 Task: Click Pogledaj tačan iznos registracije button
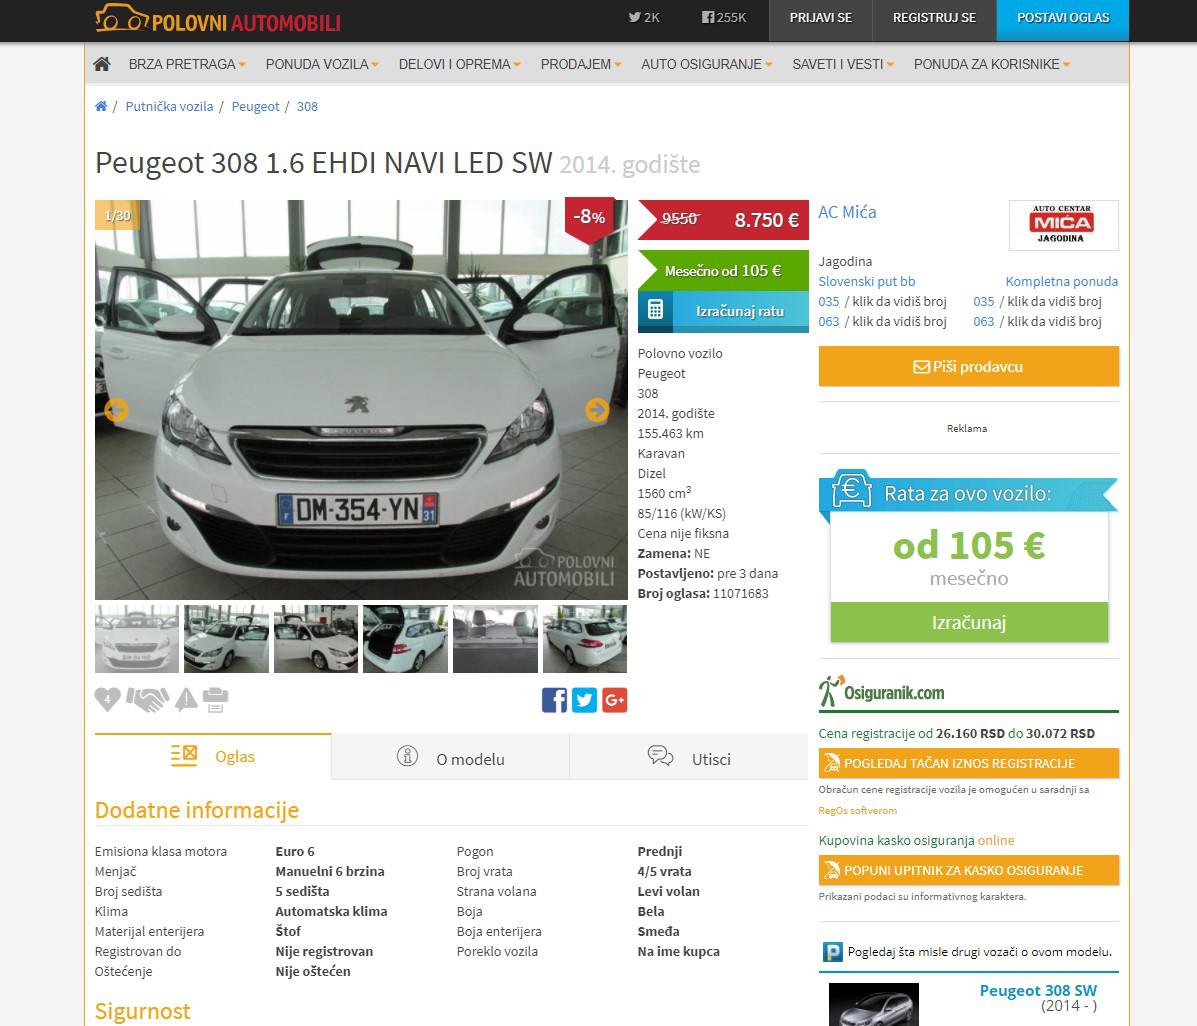coord(969,763)
